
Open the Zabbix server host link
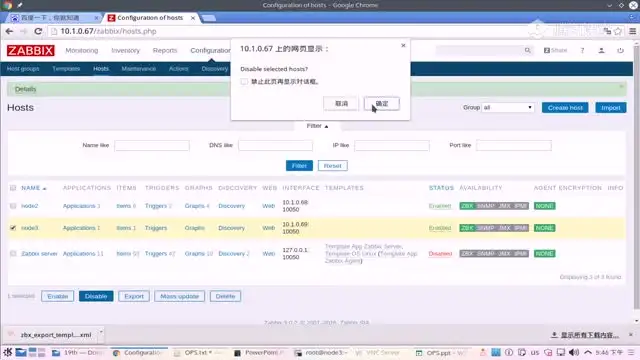pos(40,253)
